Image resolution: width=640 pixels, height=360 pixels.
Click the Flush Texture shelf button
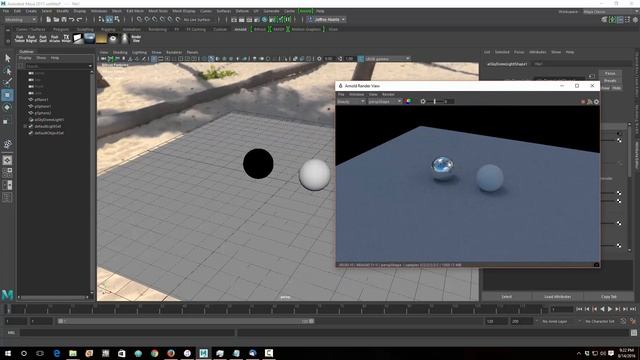click(20, 38)
